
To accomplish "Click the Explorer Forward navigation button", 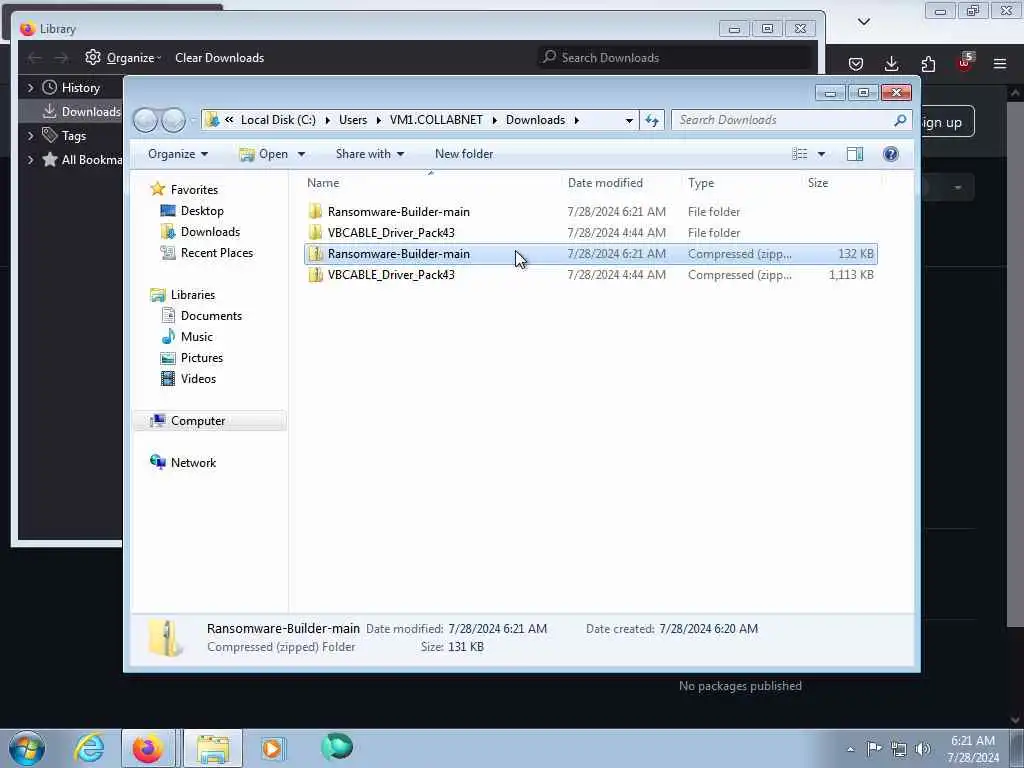I will 174,120.
